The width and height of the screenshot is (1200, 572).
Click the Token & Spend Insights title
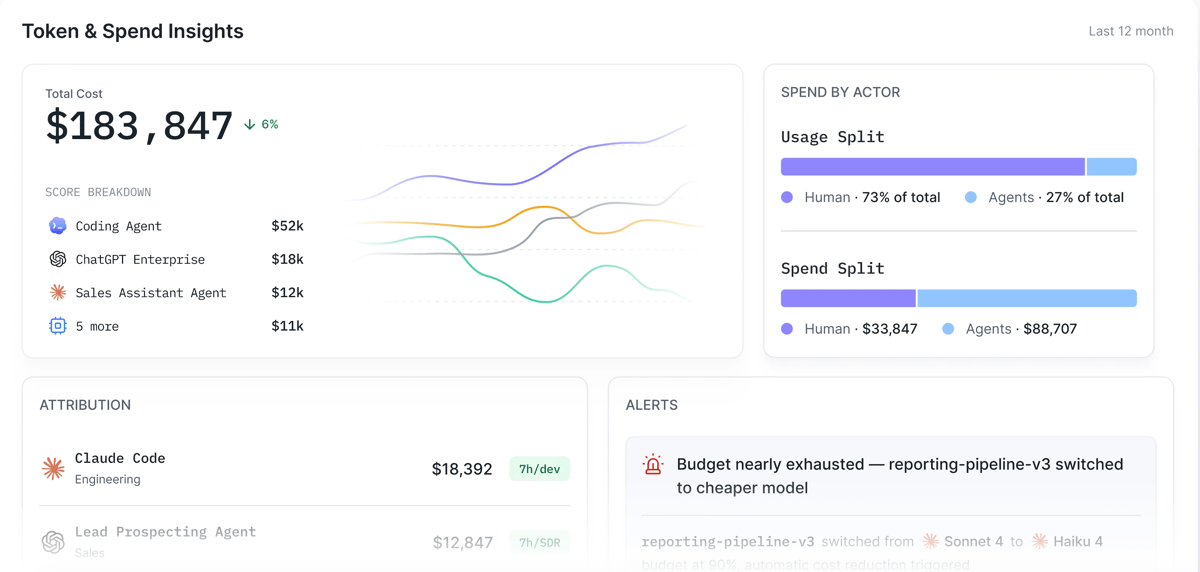[133, 31]
